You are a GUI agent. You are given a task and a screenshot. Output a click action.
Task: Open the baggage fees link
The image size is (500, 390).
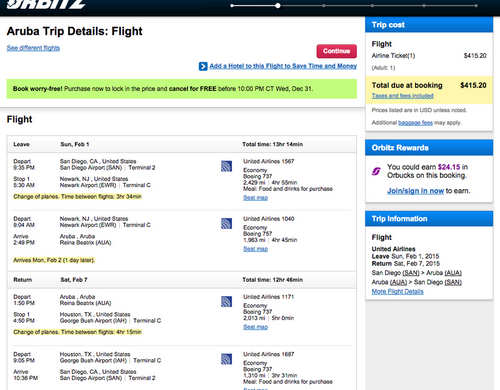click(415, 123)
